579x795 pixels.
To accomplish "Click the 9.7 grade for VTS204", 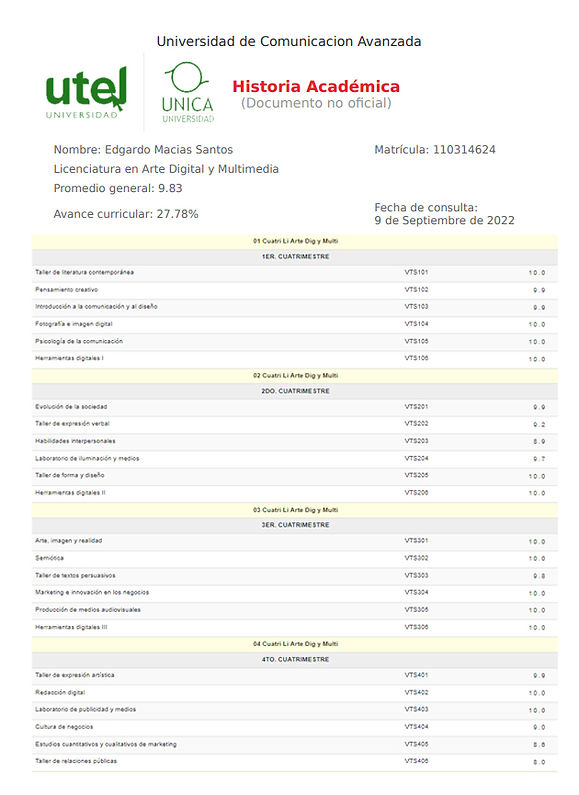I will pyautogui.click(x=539, y=459).
